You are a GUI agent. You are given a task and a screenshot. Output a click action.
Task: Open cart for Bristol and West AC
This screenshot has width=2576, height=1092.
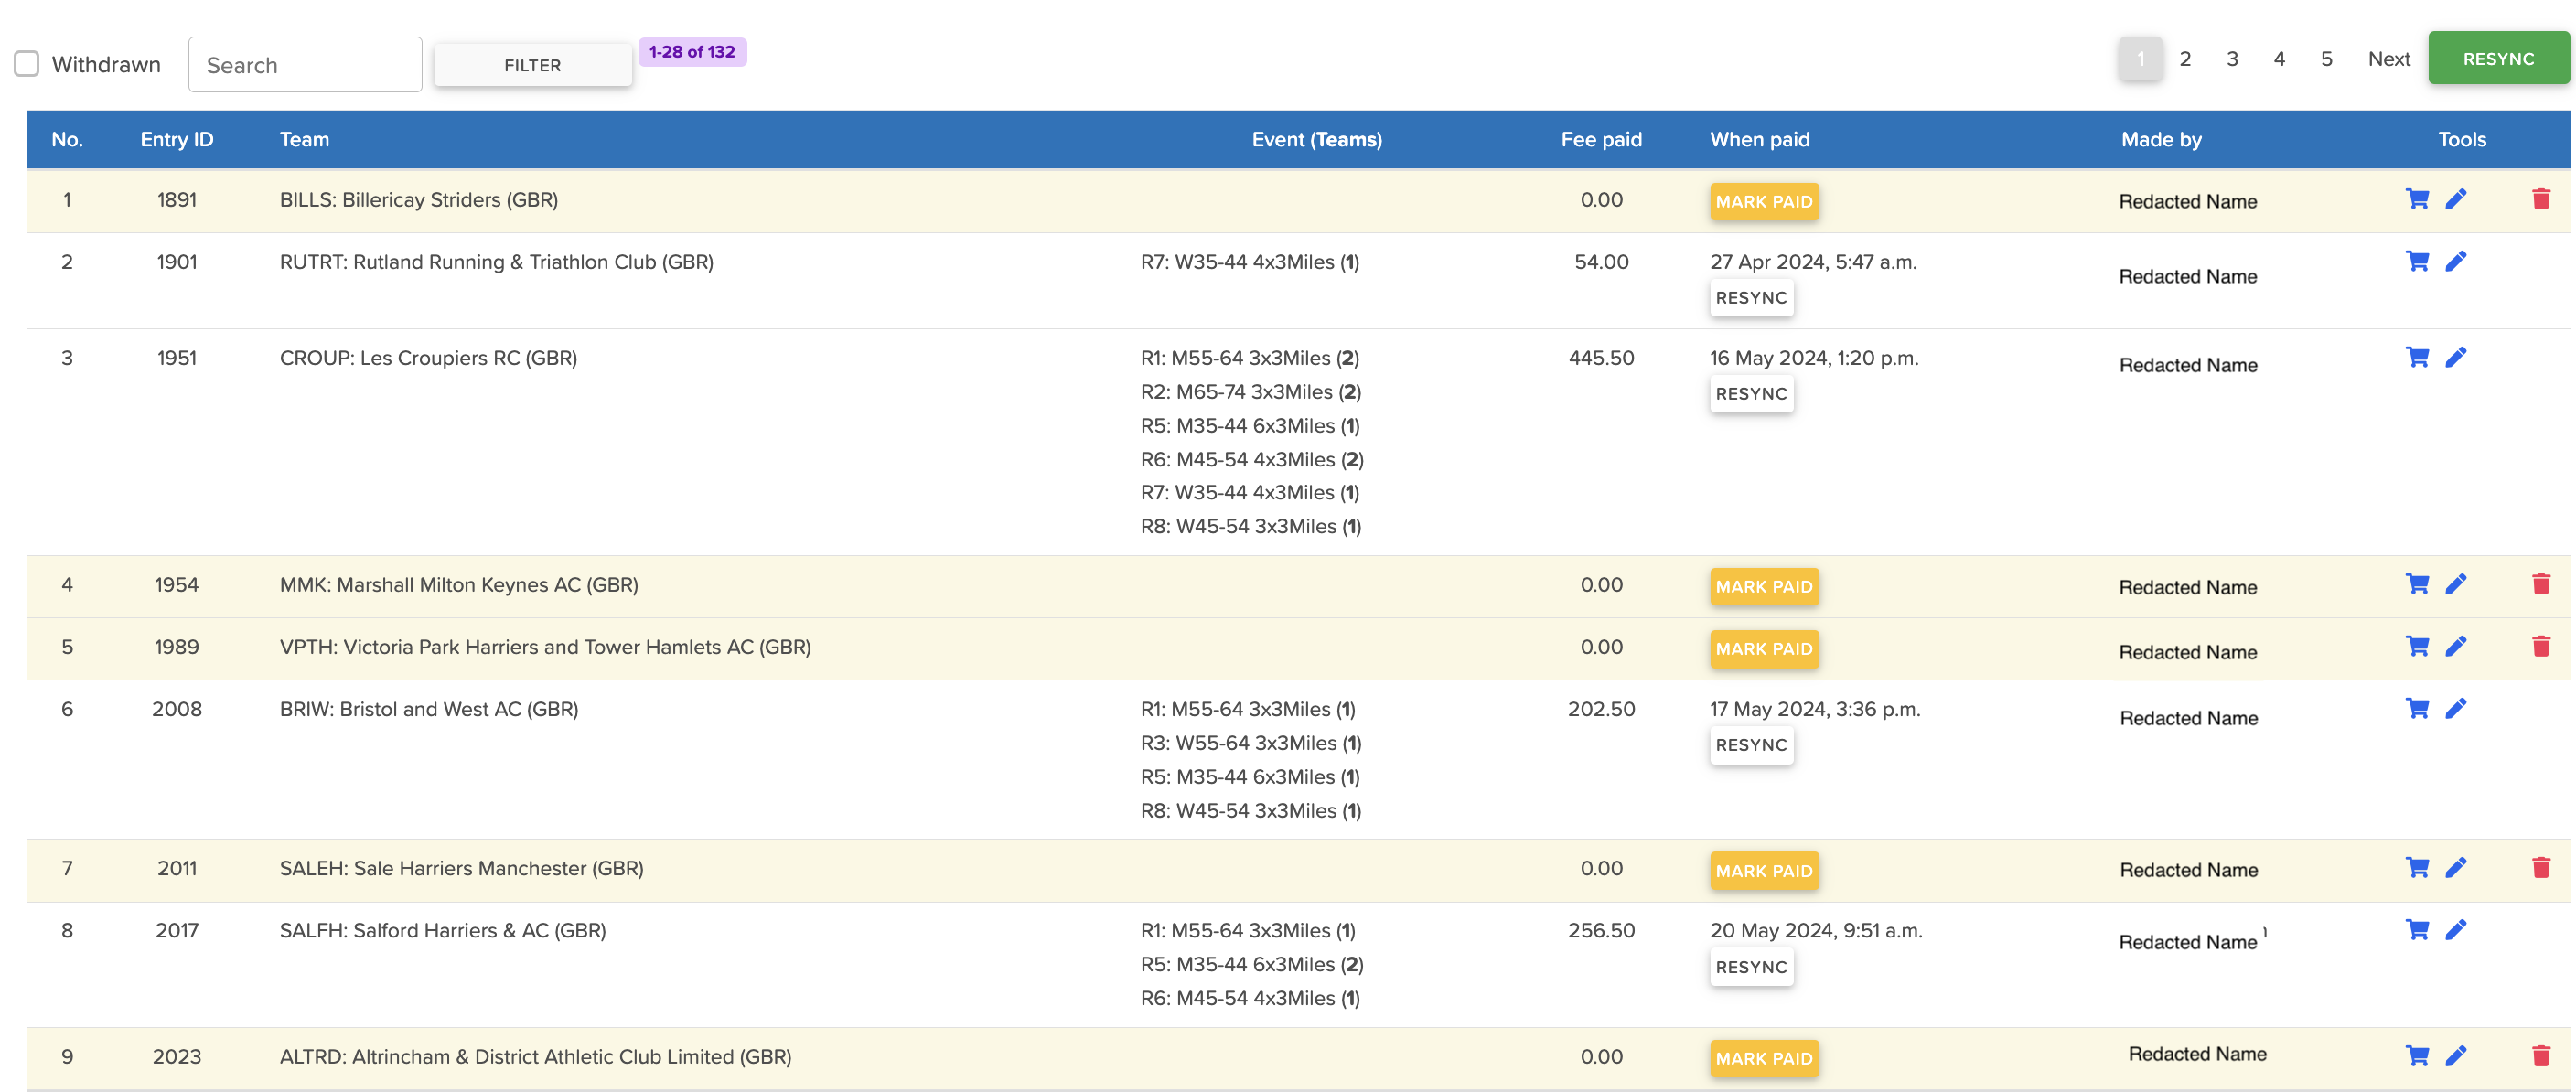(2417, 708)
